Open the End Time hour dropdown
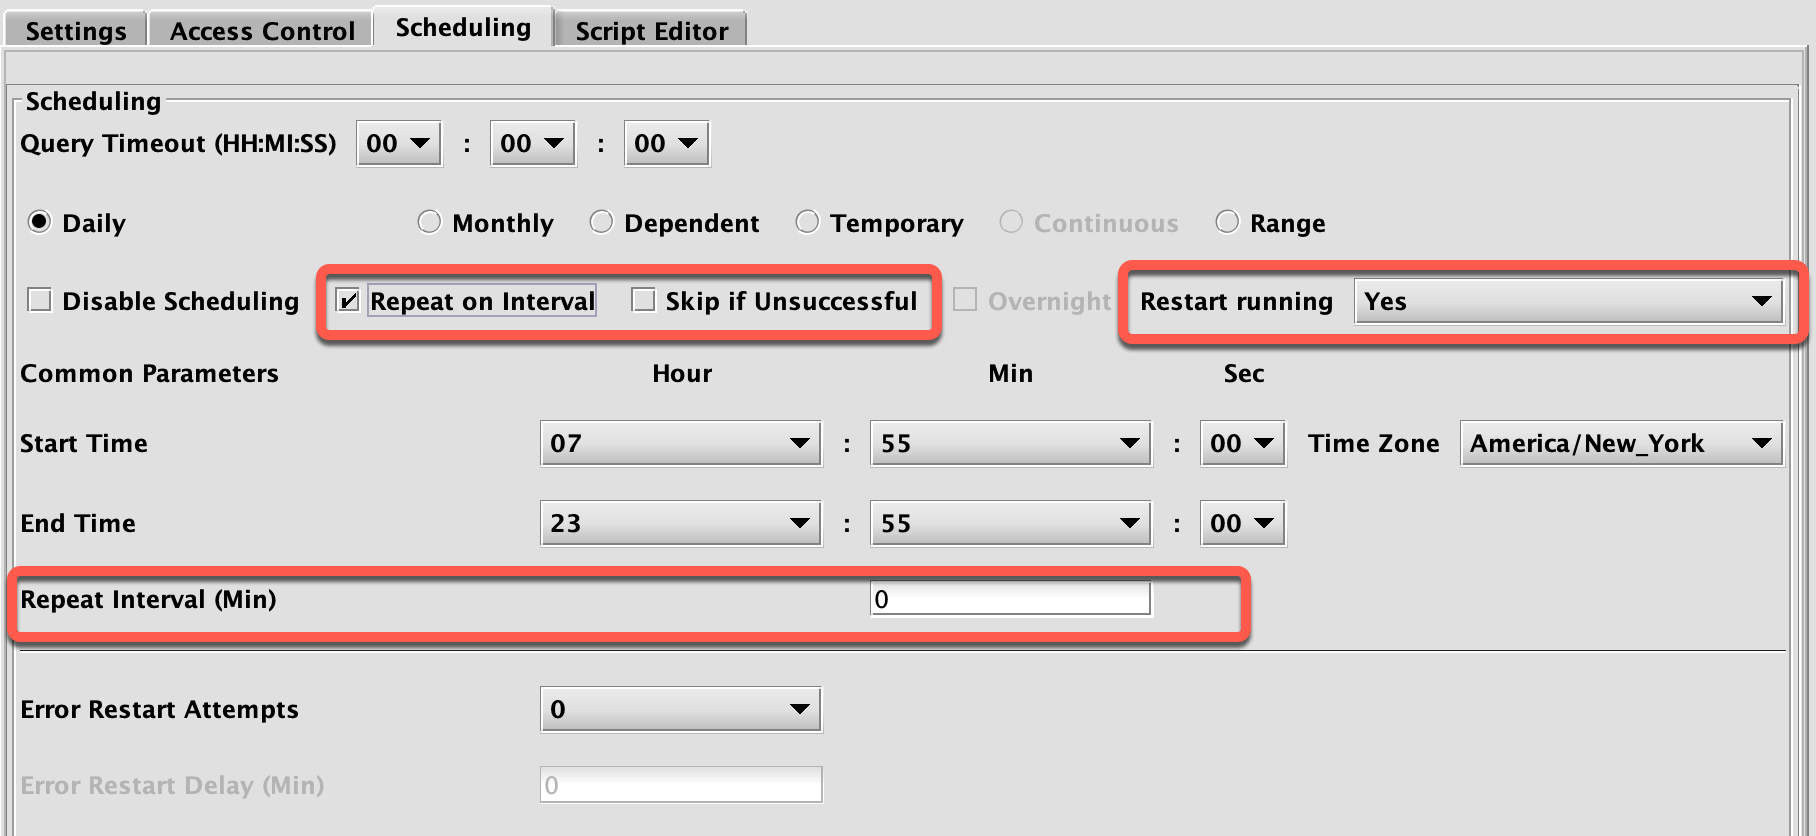Image resolution: width=1816 pixels, height=836 pixels. (x=680, y=523)
